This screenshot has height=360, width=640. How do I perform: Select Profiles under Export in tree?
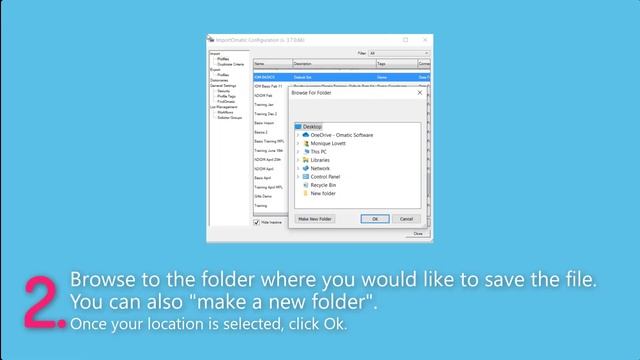pos(223,75)
